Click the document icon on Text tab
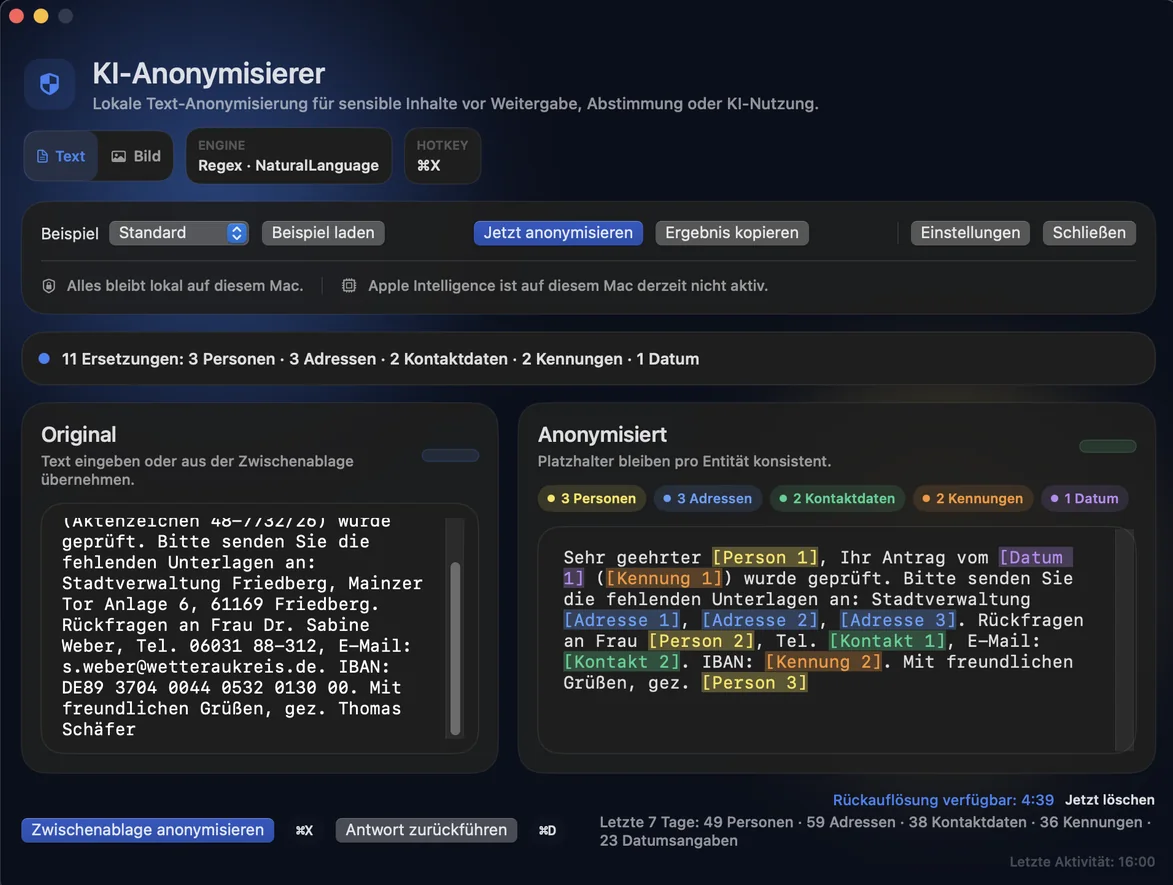This screenshot has width=1173, height=885. point(43,156)
